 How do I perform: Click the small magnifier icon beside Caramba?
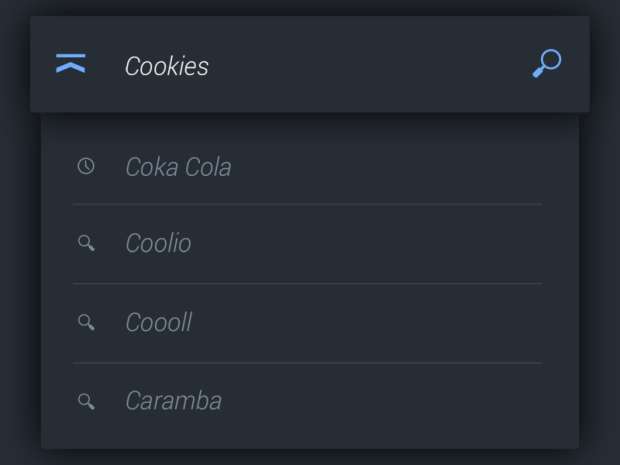coord(86,401)
